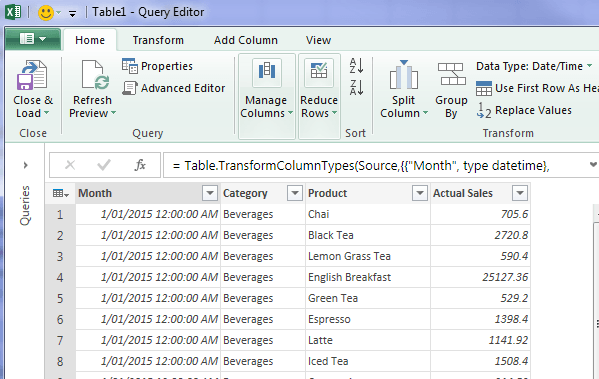The height and width of the screenshot is (379, 599).
Task: Open query Properties
Action: [x=157, y=66]
